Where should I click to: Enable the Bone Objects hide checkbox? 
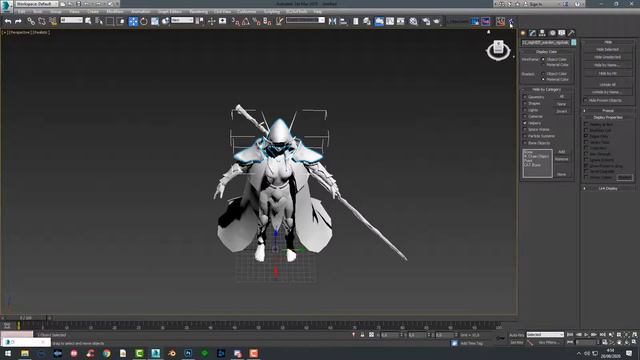(525, 143)
